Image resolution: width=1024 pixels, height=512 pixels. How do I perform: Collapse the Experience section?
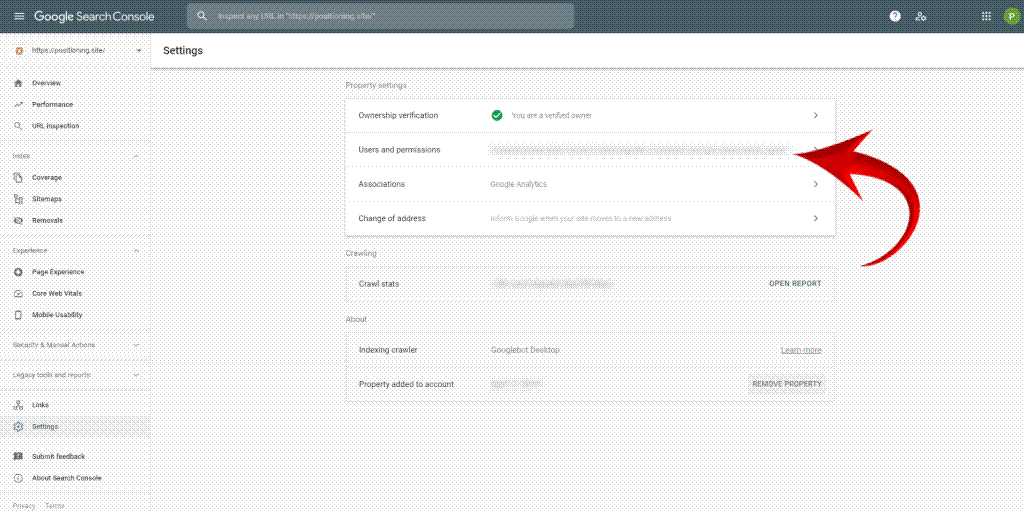click(x=136, y=250)
